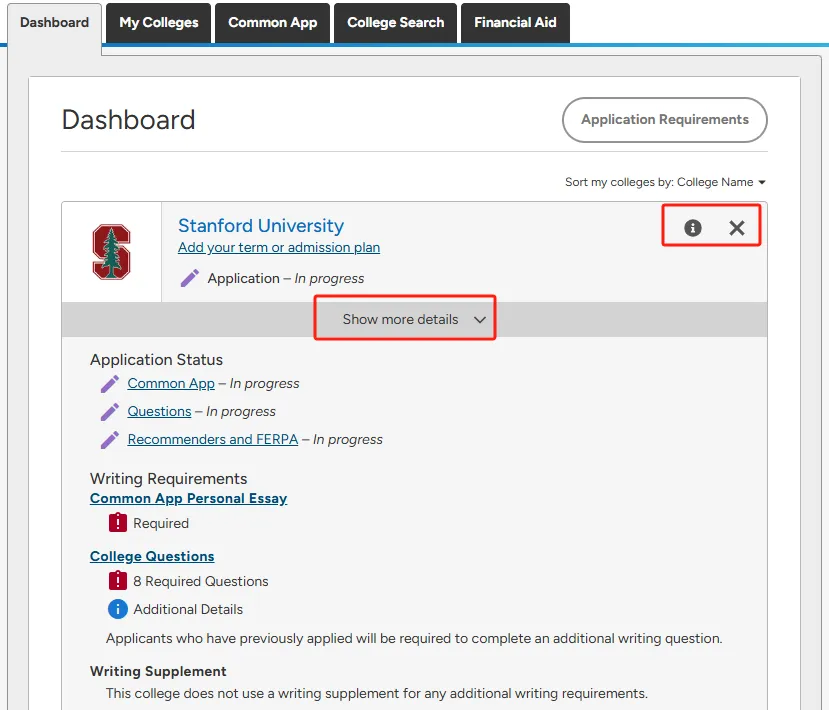Open the Common App tab
Screen dimensions: 829x710
click(x=273, y=23)
